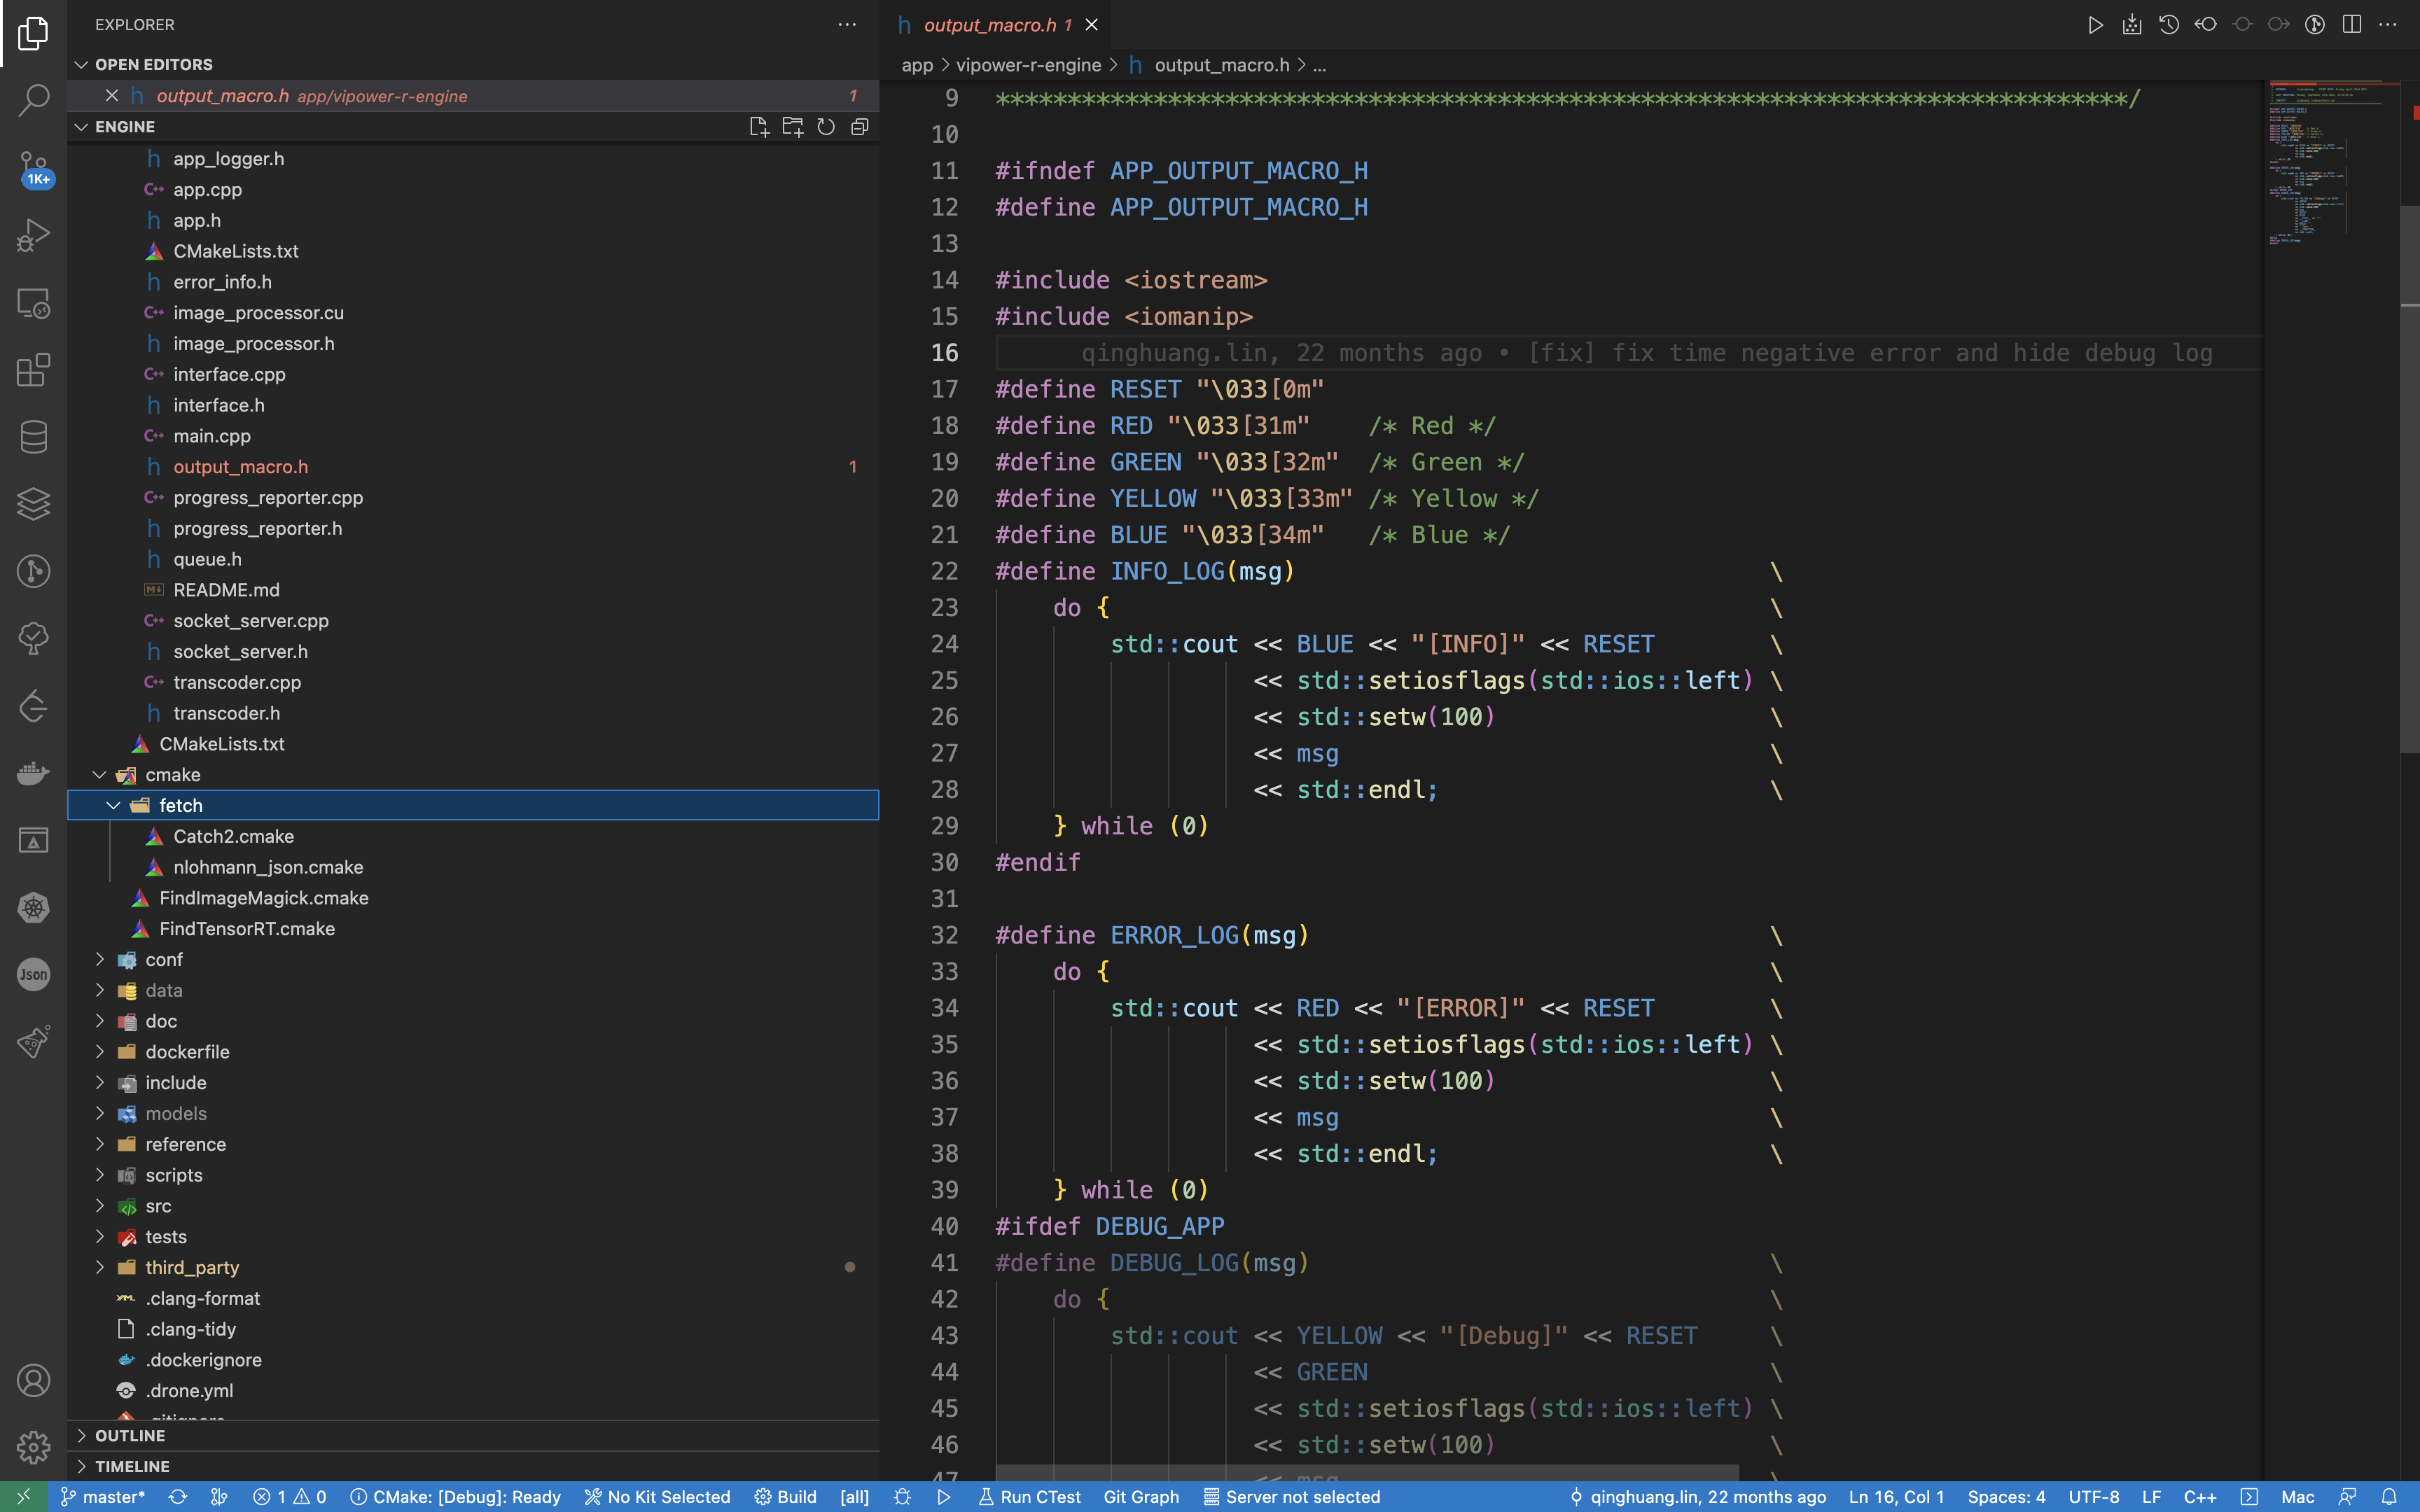
Task: Click No Kit Selected in status bar
Action: pos(657,1497)
